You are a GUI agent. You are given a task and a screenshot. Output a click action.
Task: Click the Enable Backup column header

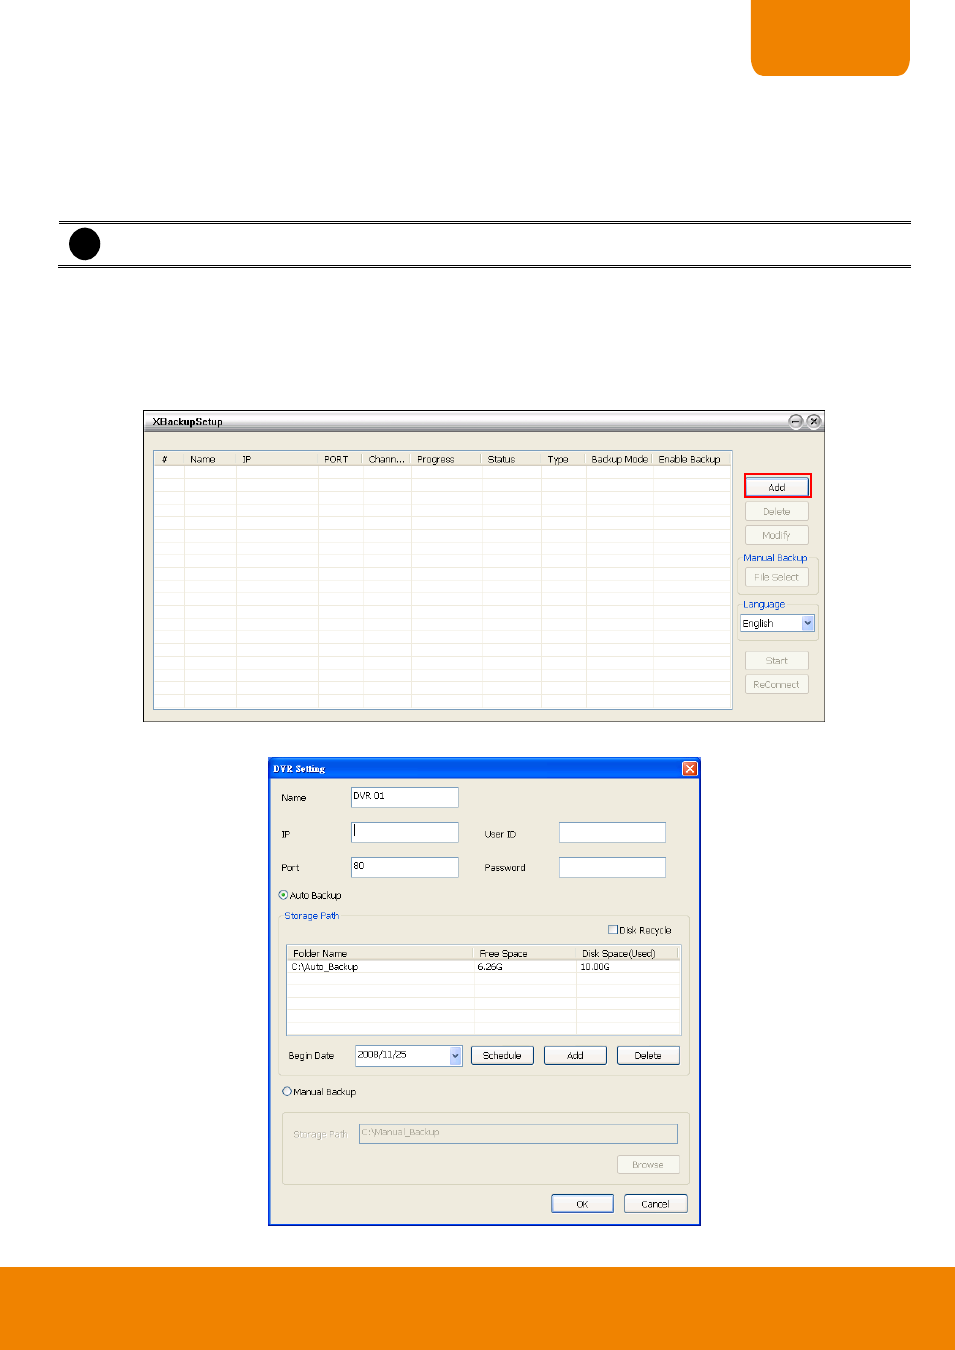coord(692,459)
